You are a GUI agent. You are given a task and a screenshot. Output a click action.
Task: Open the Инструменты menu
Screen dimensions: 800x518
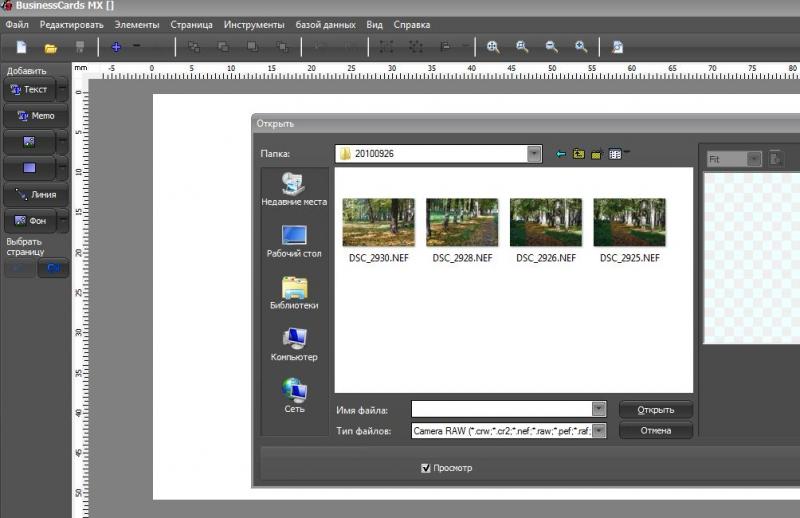[254, 24]
